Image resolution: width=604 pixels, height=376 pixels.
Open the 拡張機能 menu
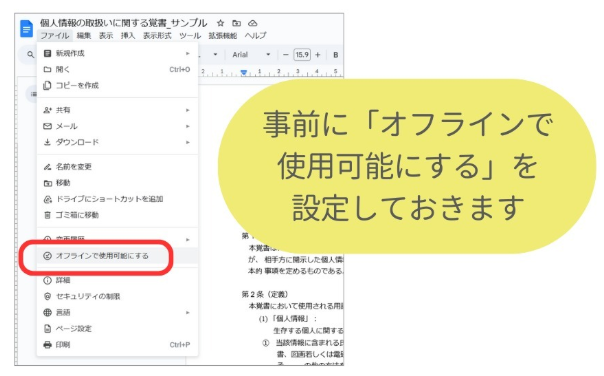(x=223, y=35)
